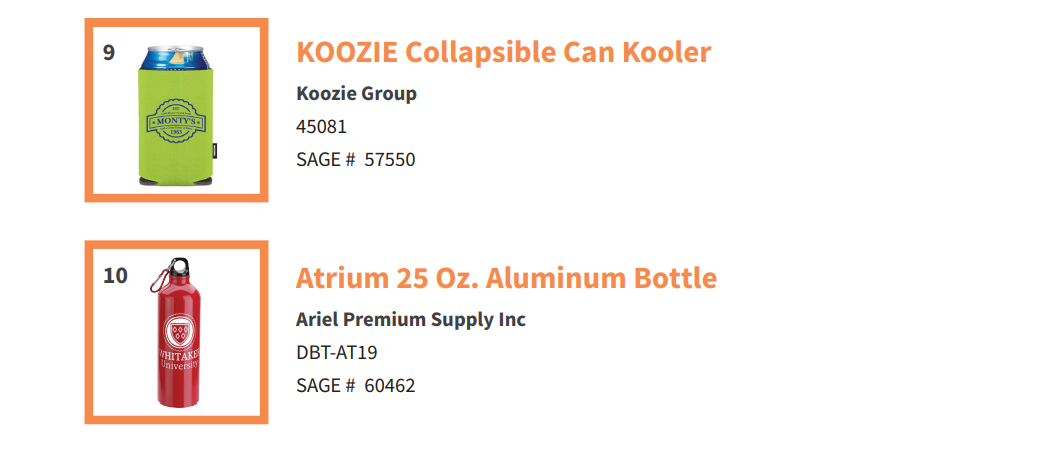Click product number DBT-AT19
This screenshot has width=1045, height=456.
click(337, 353)
